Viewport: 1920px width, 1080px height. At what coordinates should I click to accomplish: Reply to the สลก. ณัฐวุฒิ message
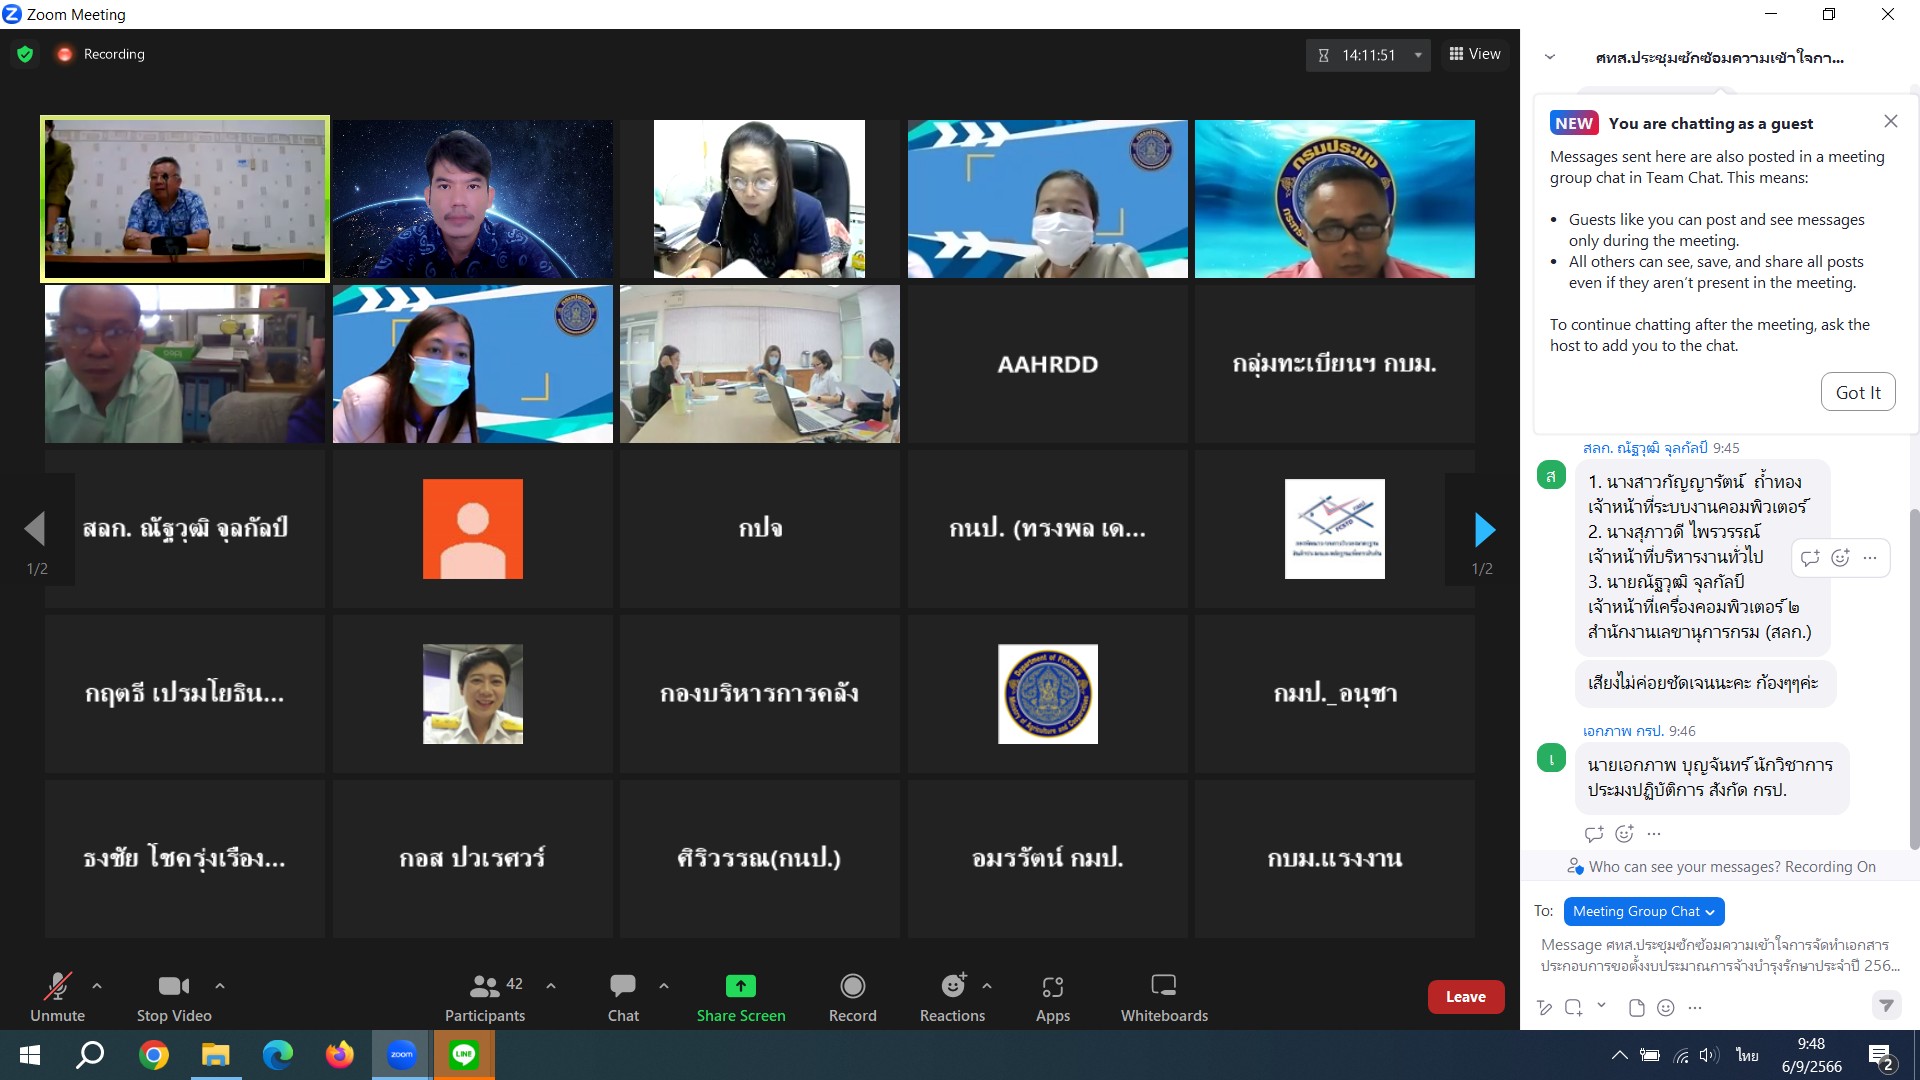(x=1810, y=558)
